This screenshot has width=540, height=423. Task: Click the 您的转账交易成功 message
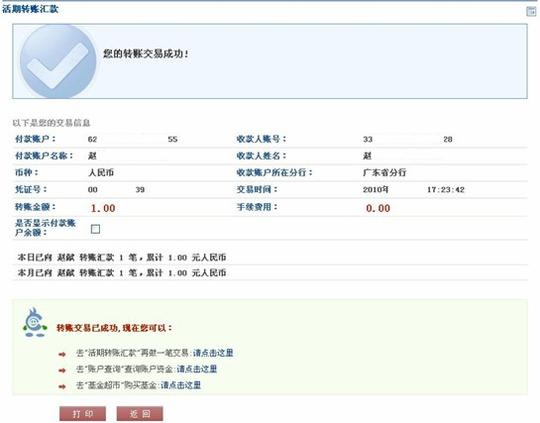[146, 53]
